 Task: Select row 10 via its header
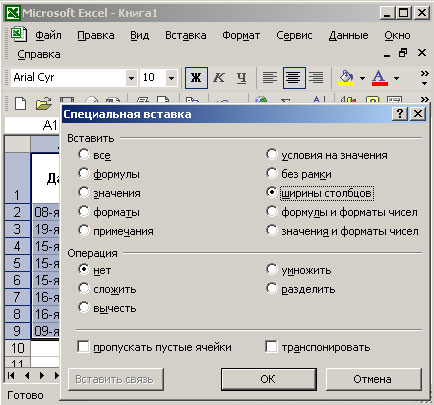(x=17, y=348)
